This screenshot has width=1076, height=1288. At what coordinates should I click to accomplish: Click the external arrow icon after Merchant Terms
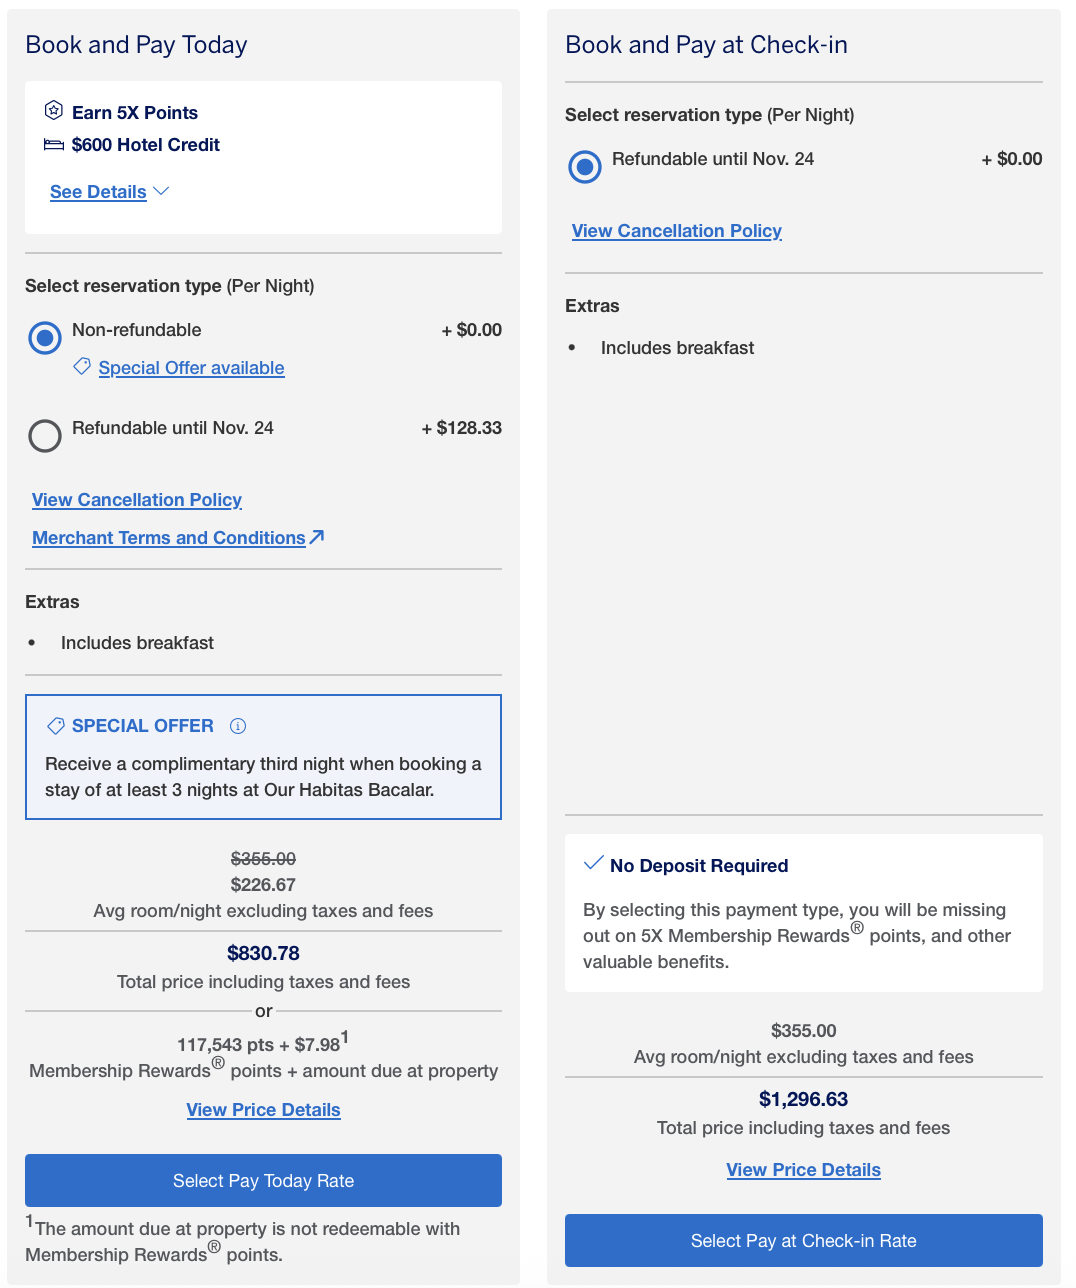click(x=317, y=537)
